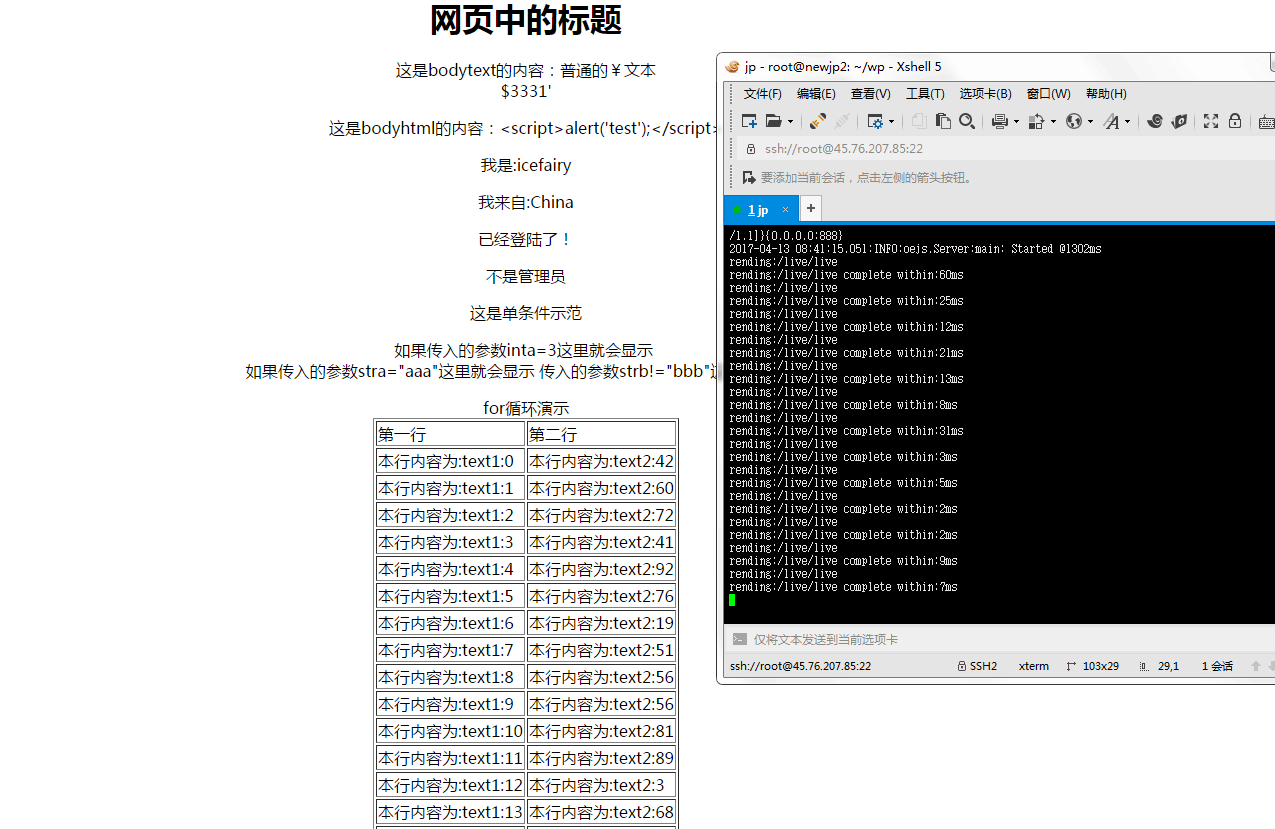This screenshot has width=1275, height=829.
Task: Open the 工具(T) menu
Action: pos(925,94)
